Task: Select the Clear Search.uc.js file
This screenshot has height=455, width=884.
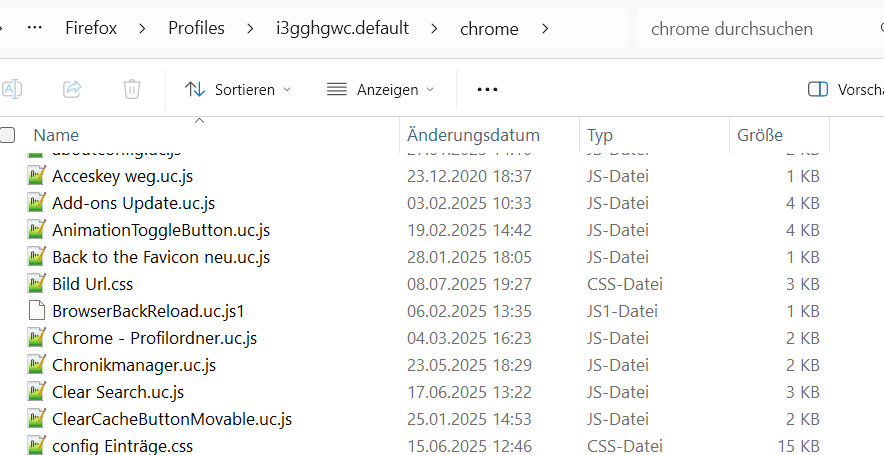Action: 118,392
